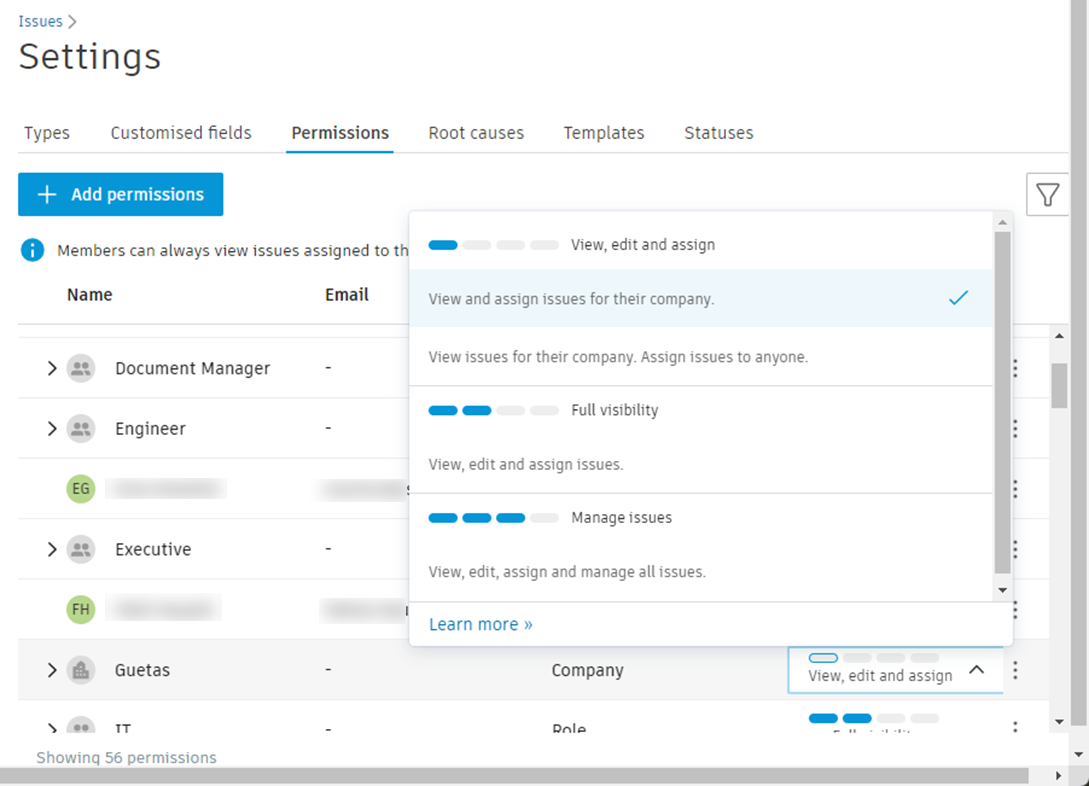Click the checkmark on selected permission option
This screenshot has width=1089, height=786.
coord(958,298)
